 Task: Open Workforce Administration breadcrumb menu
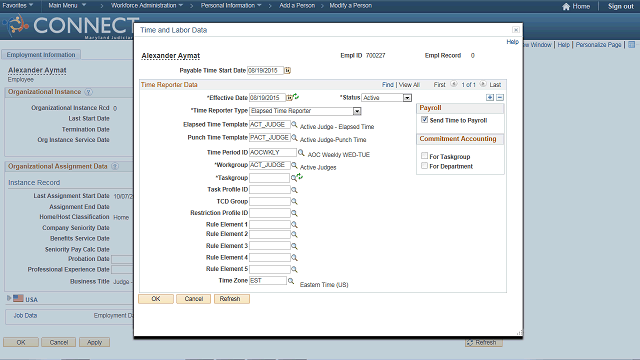click(147, 6)
